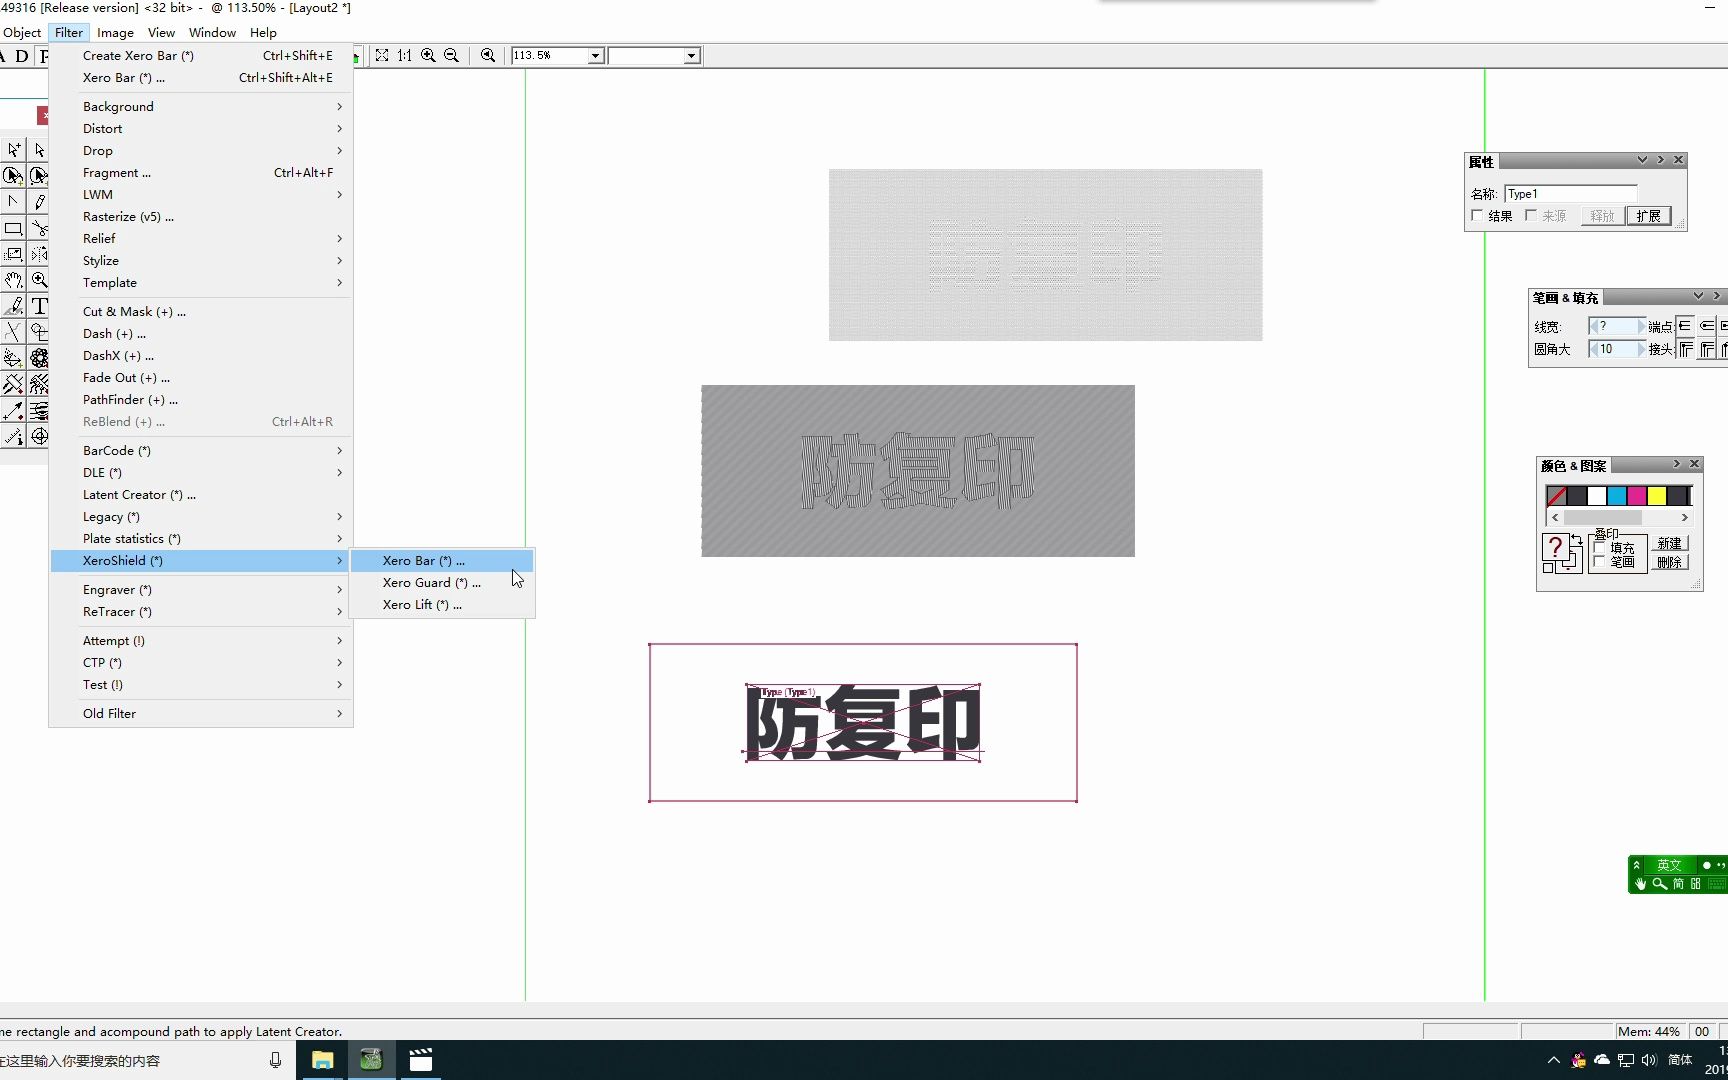This screenshot has width=1728, height=1080.
Task: Select the second line cap style icon
Action: pyautogui.click(x=1707, y=326)
